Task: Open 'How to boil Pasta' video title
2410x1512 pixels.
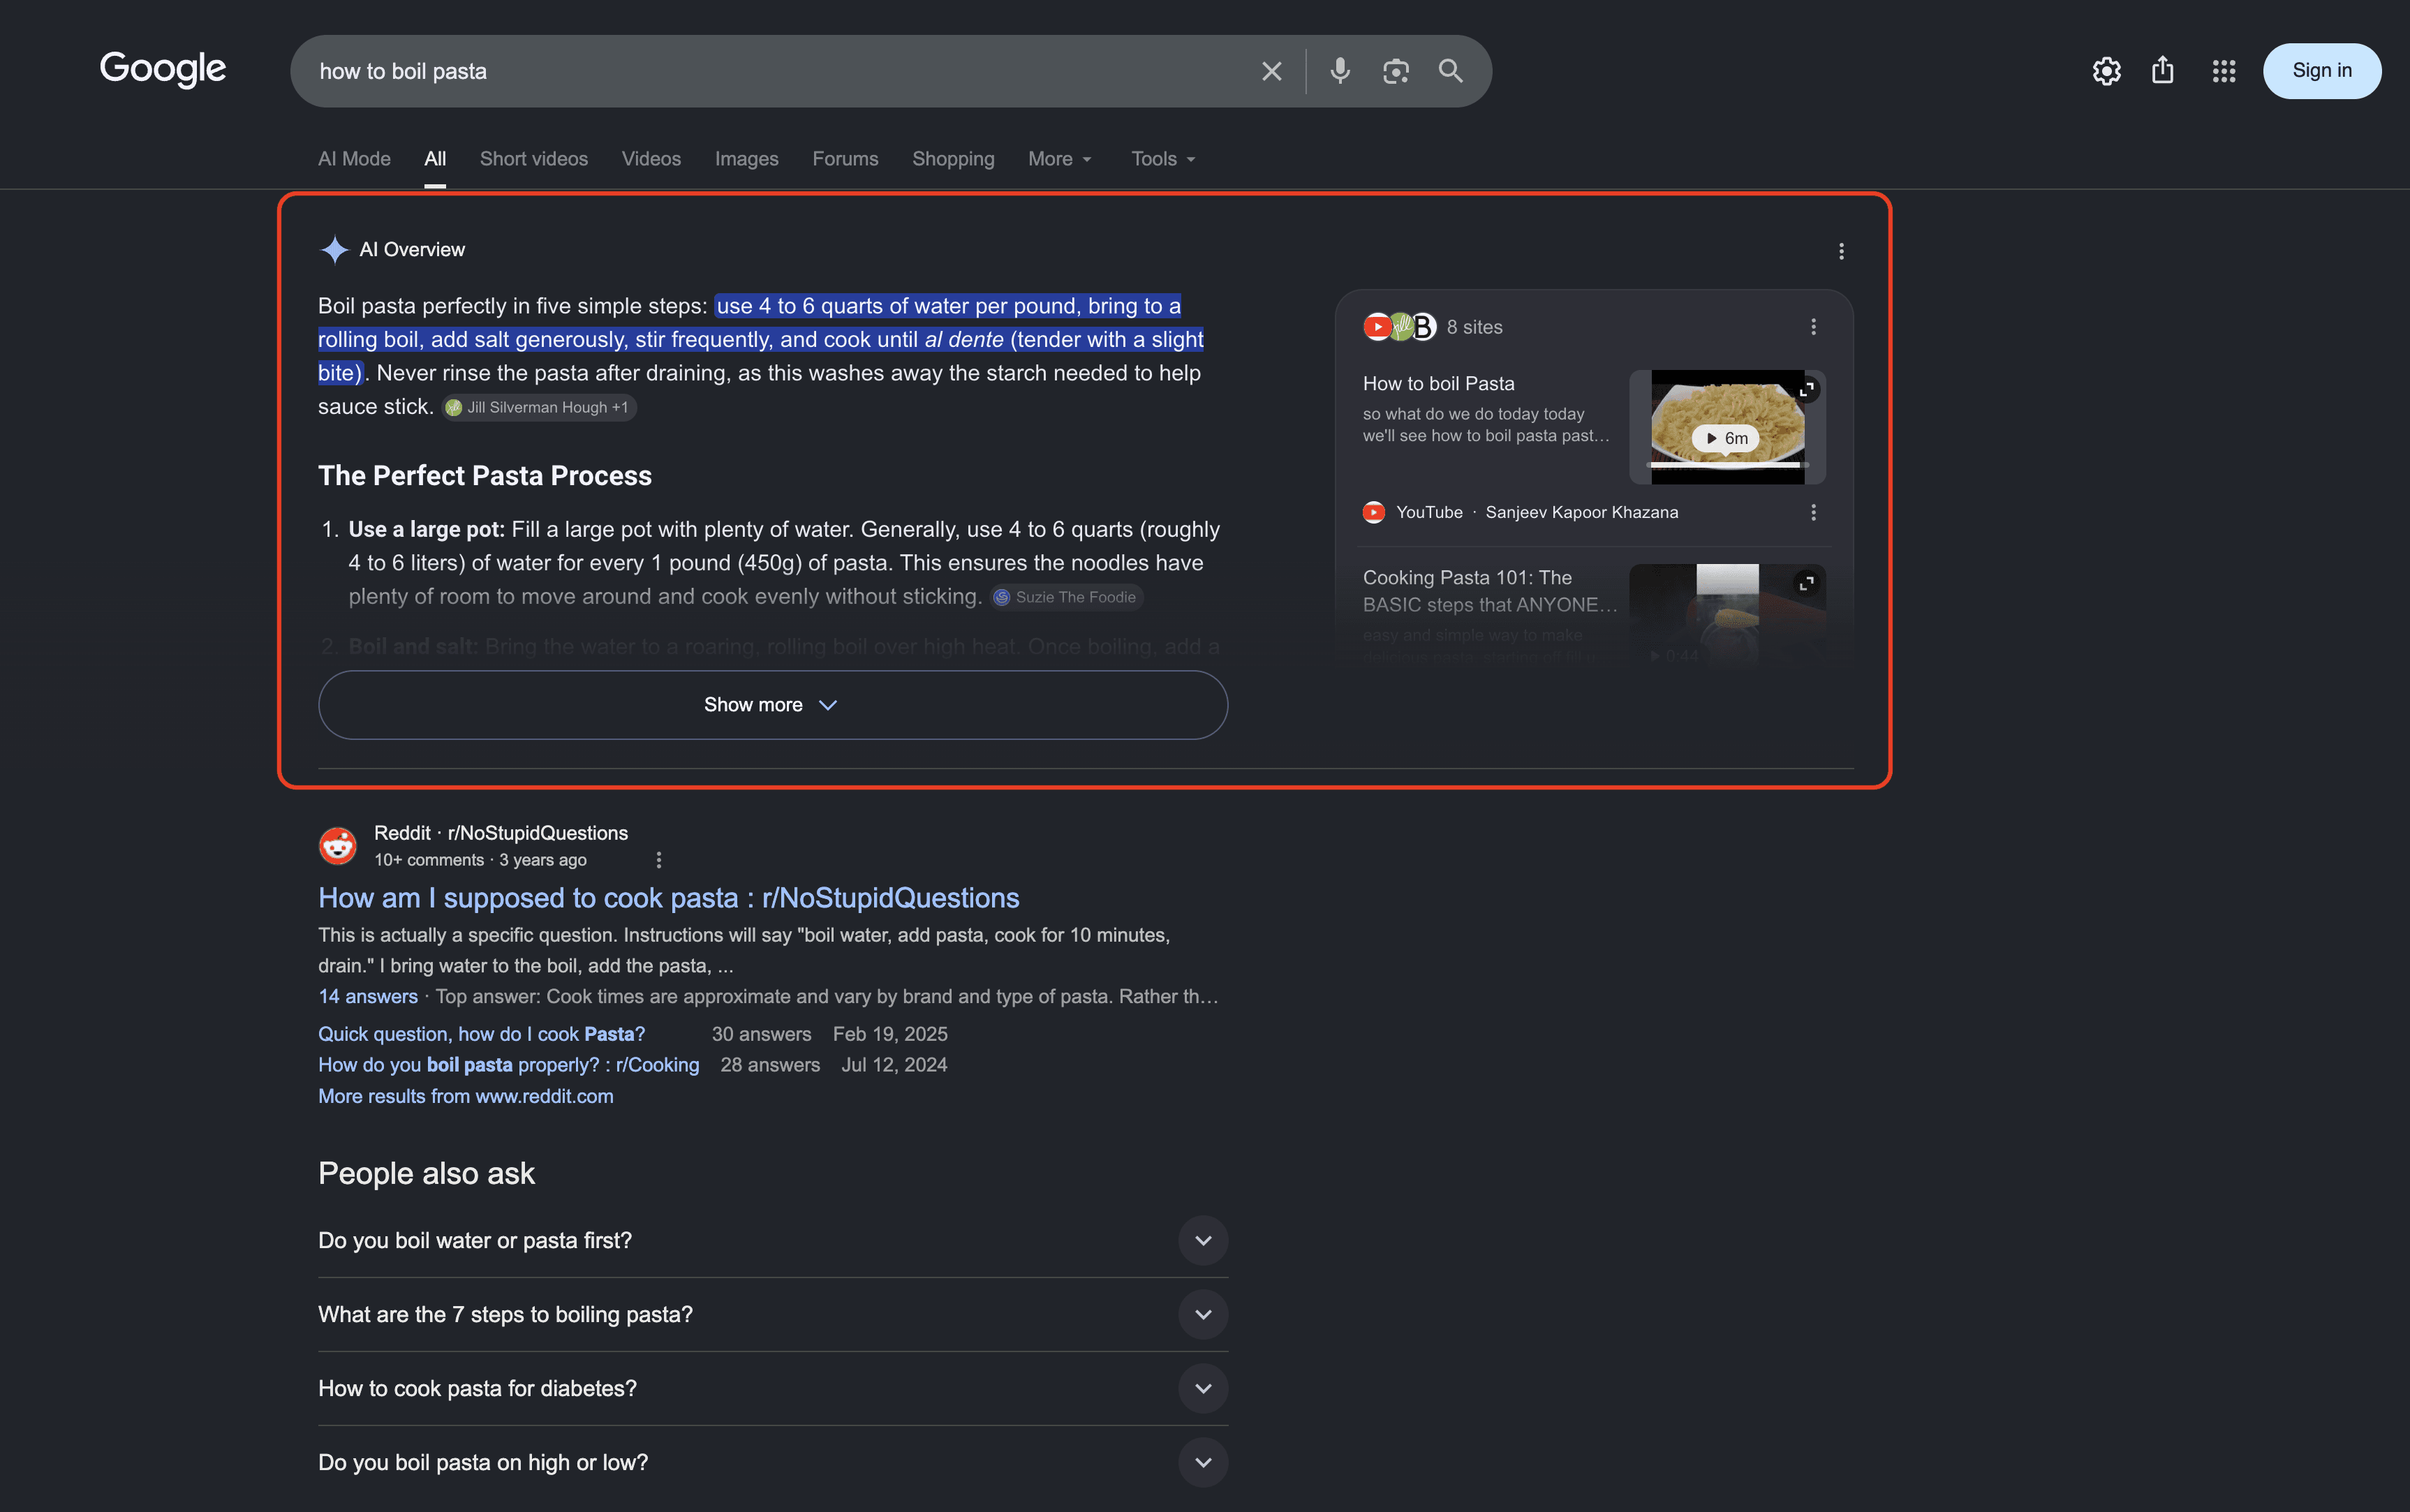Action: coord(1438,384)
